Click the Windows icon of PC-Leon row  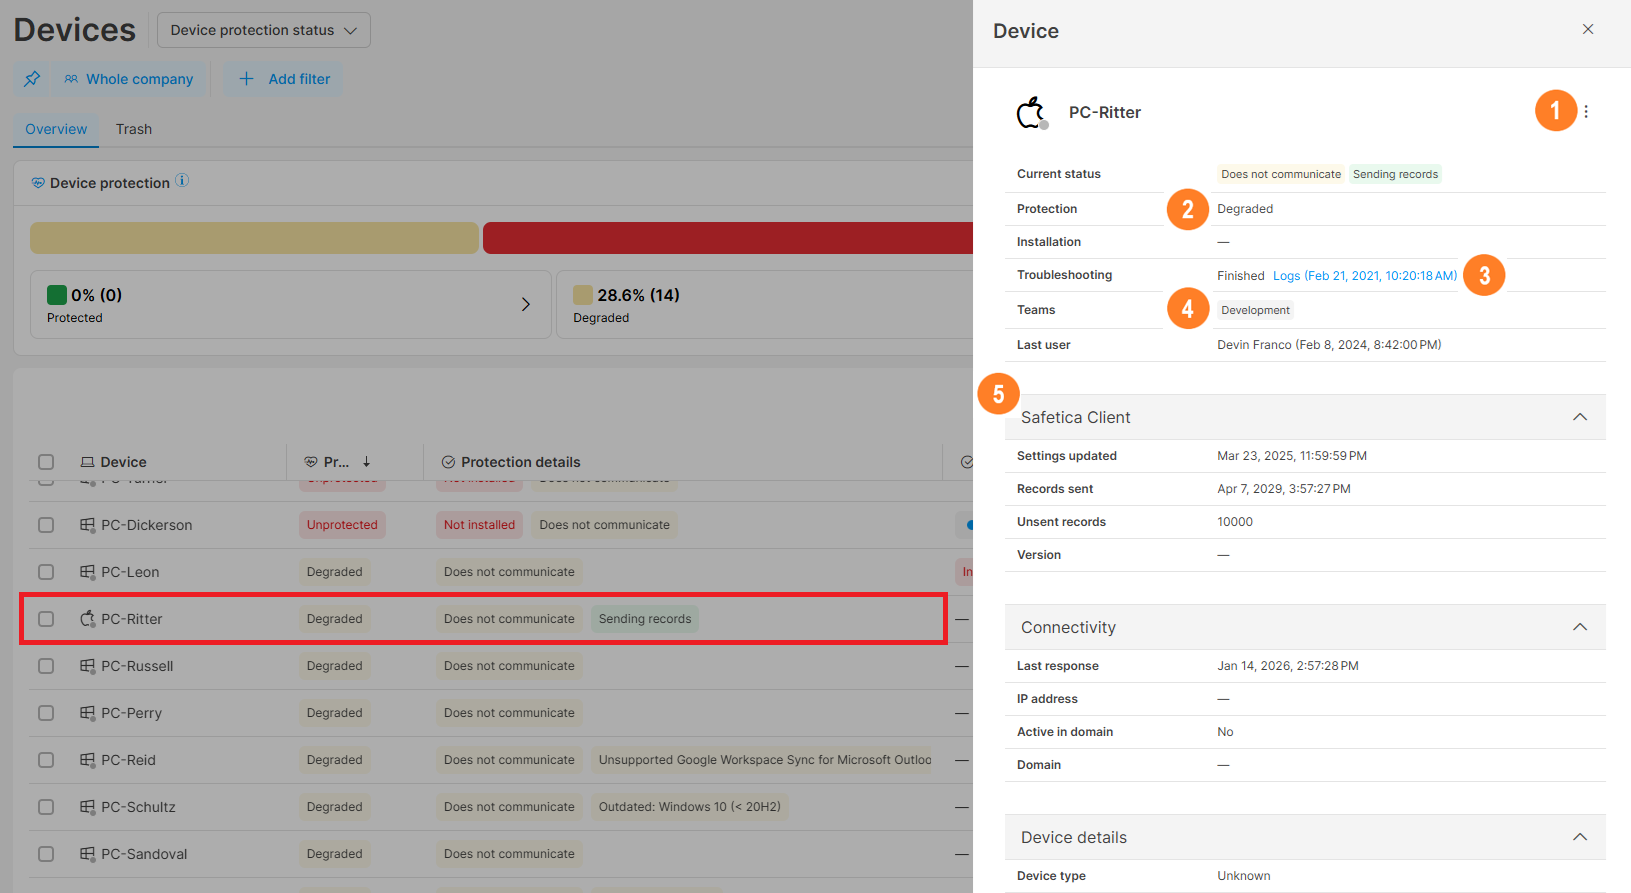pos(88,572)
